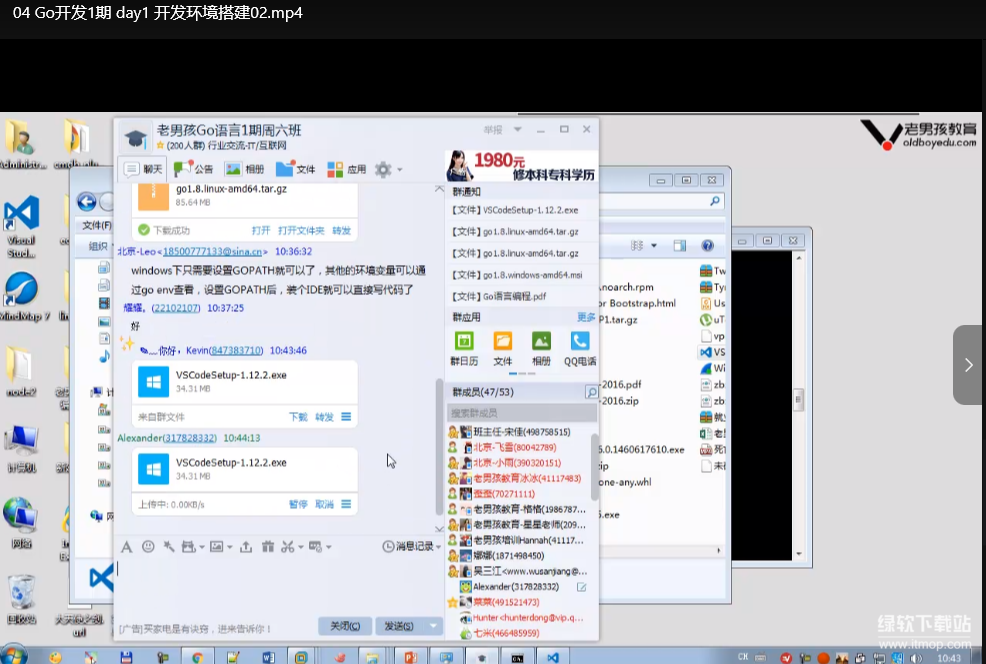Expand the send button dropdown arrow

(x=433, y=626)
